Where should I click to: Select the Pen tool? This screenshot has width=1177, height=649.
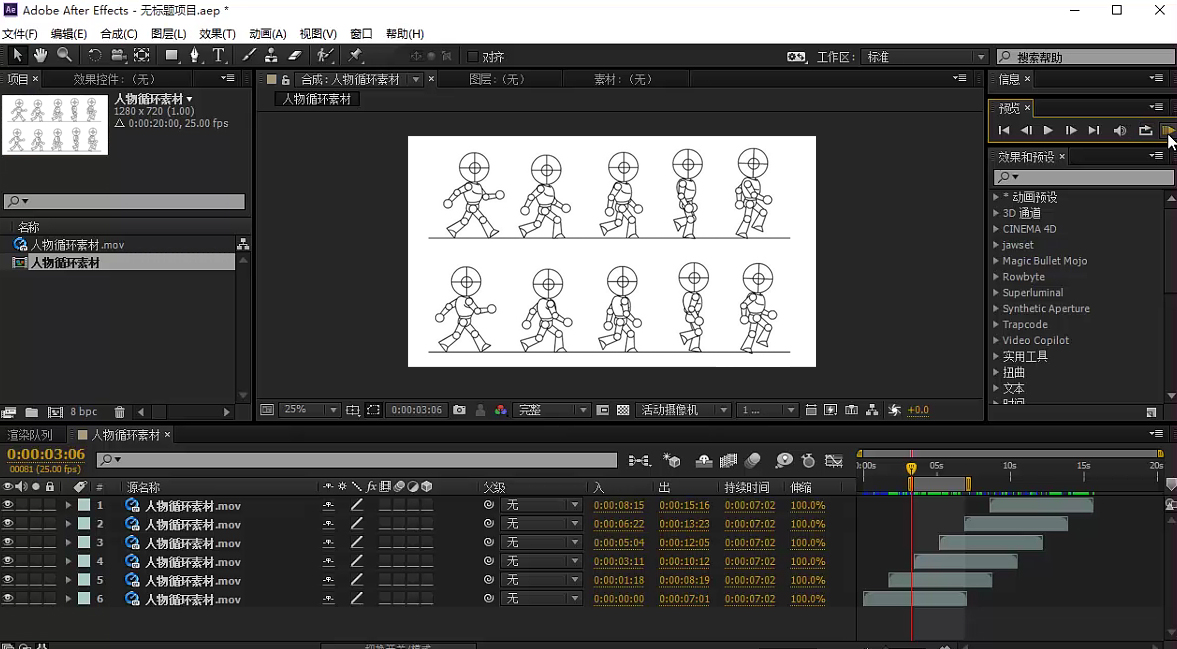coord(195,56)
